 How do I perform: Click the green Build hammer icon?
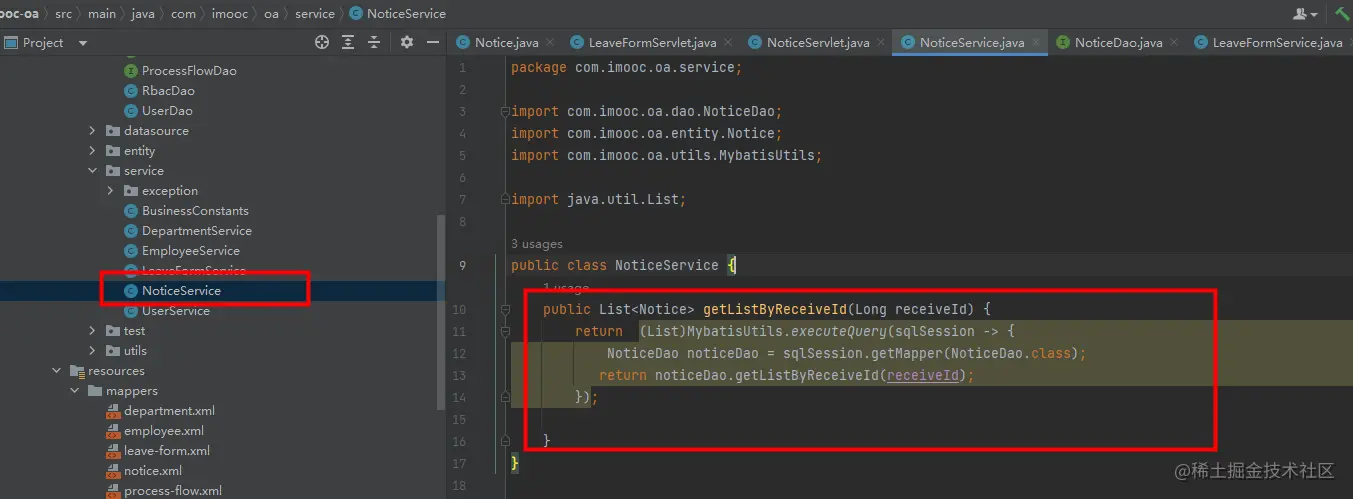click(1342, 13)
